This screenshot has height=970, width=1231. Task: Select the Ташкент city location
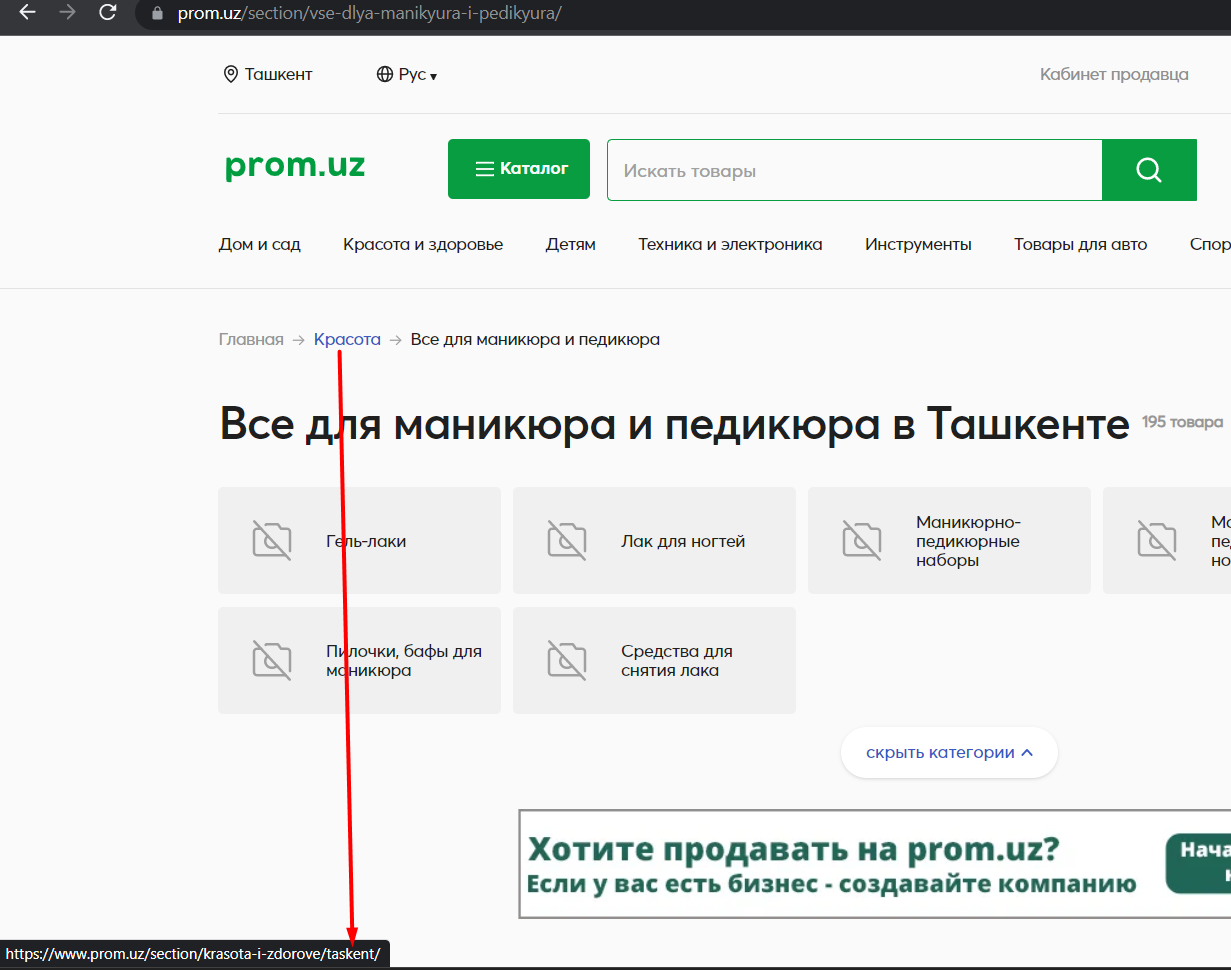267,74
